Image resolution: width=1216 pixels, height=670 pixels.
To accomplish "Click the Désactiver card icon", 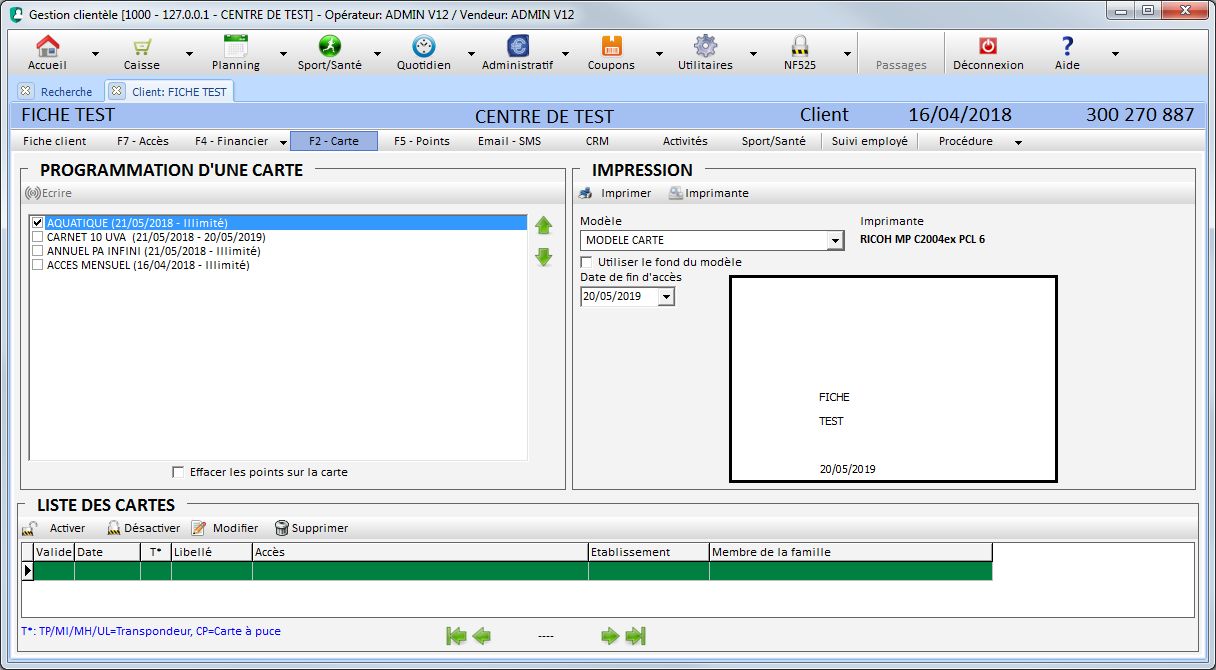I will point(114,528).
